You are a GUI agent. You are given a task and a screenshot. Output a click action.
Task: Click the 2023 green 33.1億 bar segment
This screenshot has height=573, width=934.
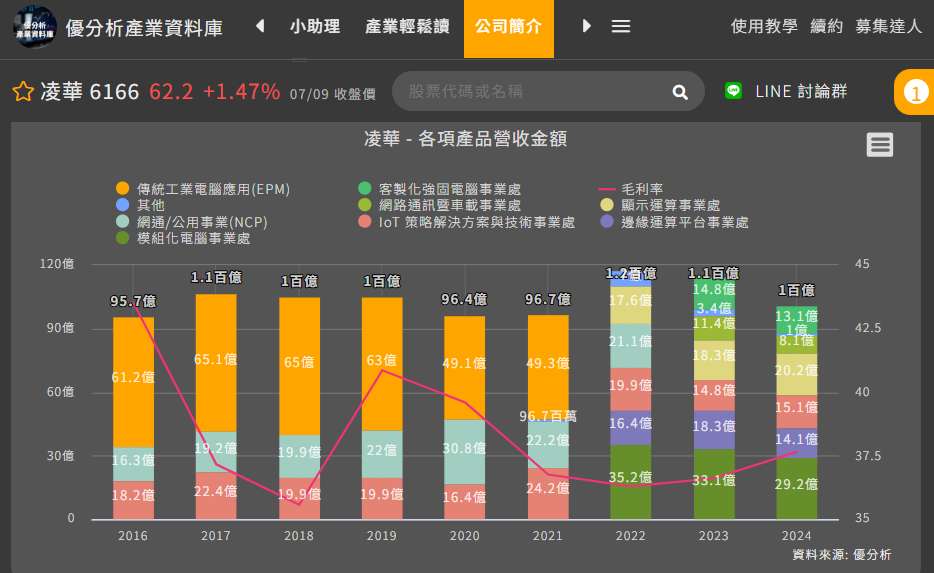(714, 484)
